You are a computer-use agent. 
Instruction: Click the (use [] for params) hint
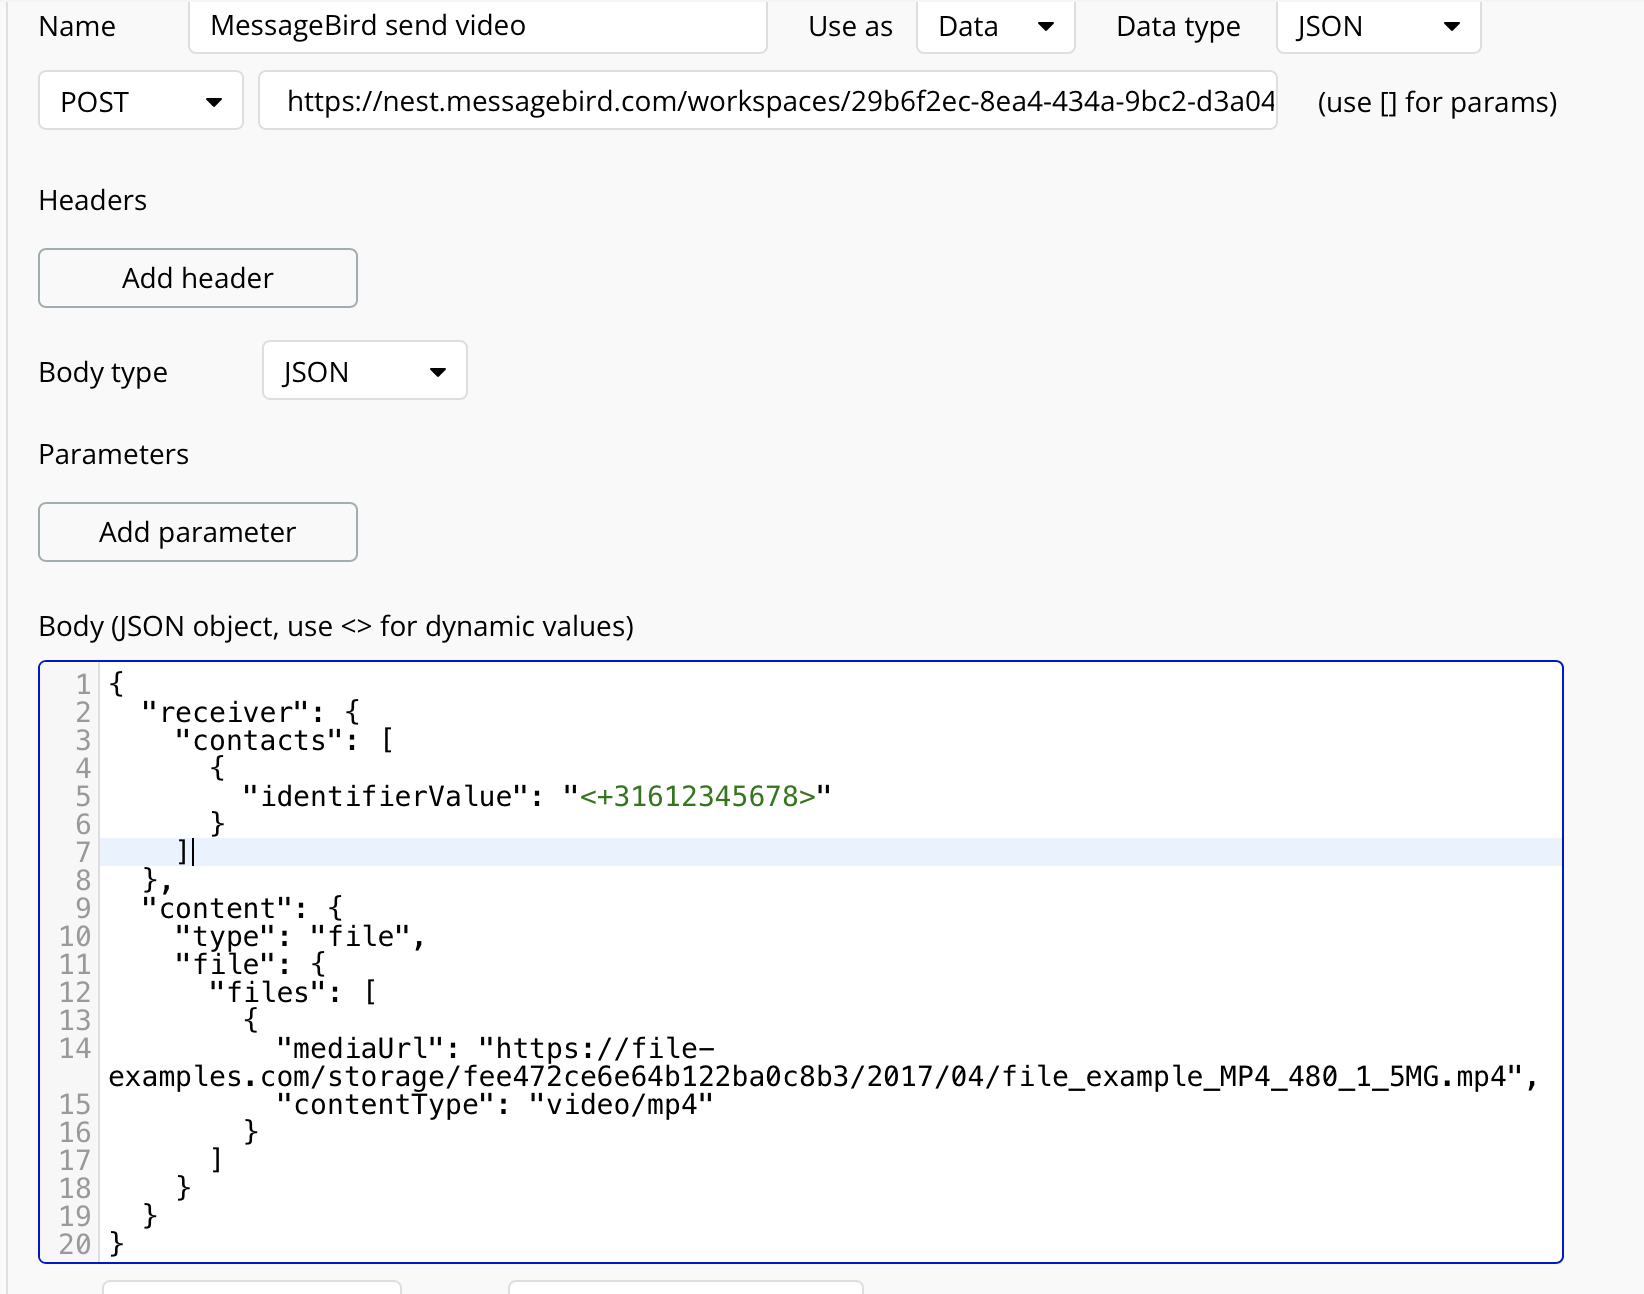pos(1437,102)
